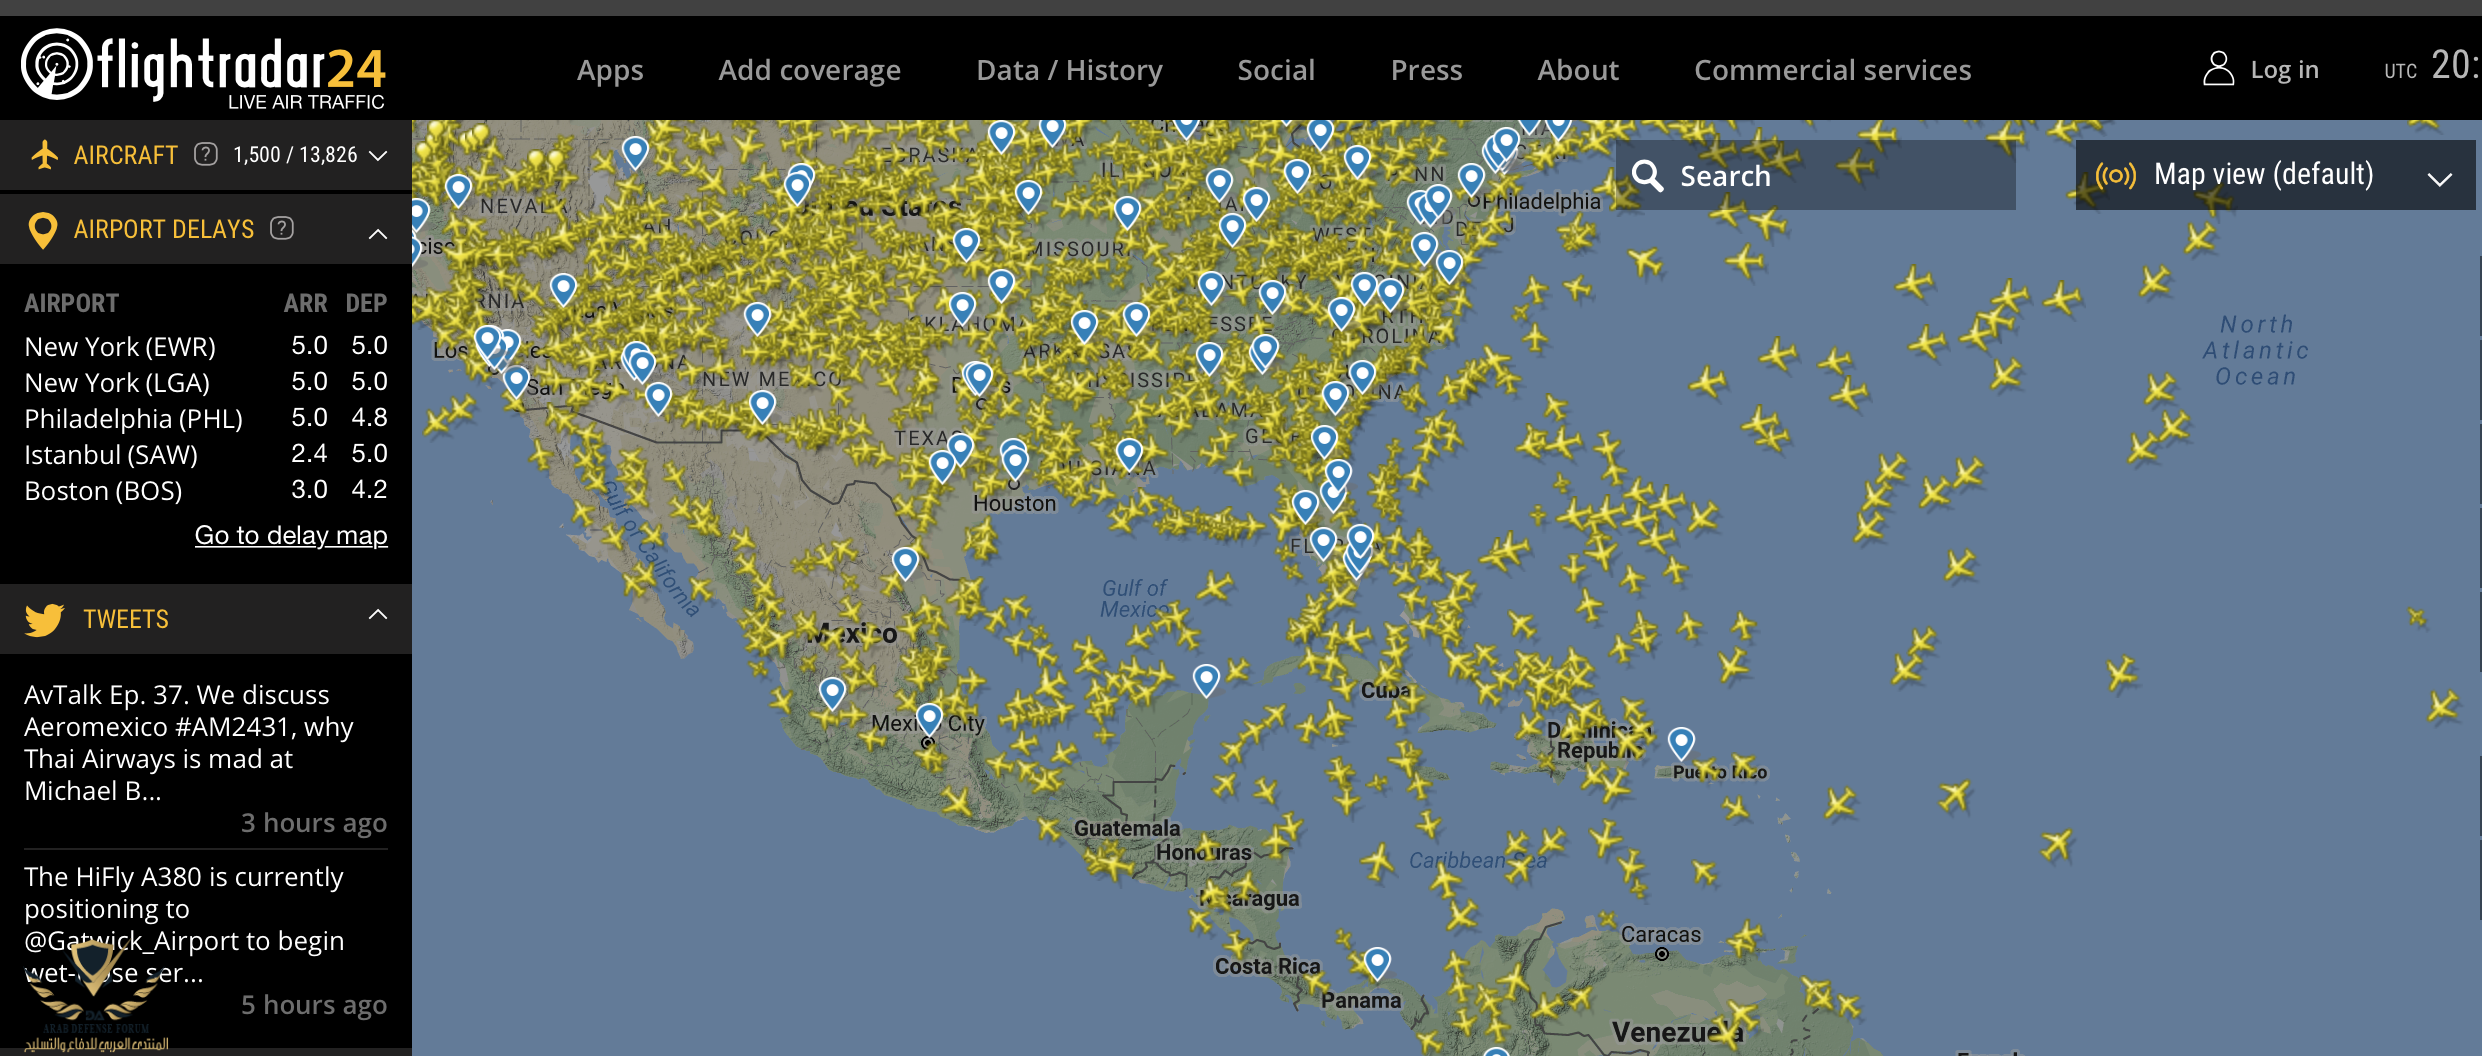
Task: Collapse the Airport Delays panel
Action: point(378,233)
